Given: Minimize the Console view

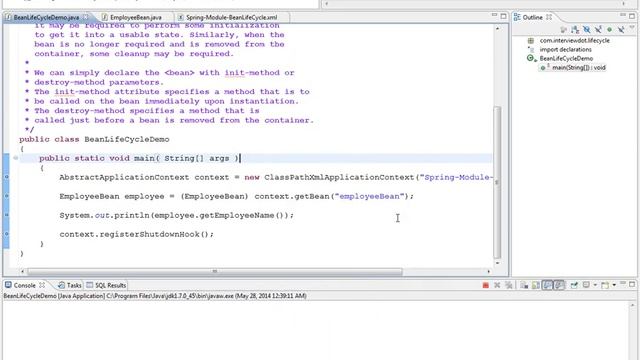Looking at the screenshot, I should (623, 283).
